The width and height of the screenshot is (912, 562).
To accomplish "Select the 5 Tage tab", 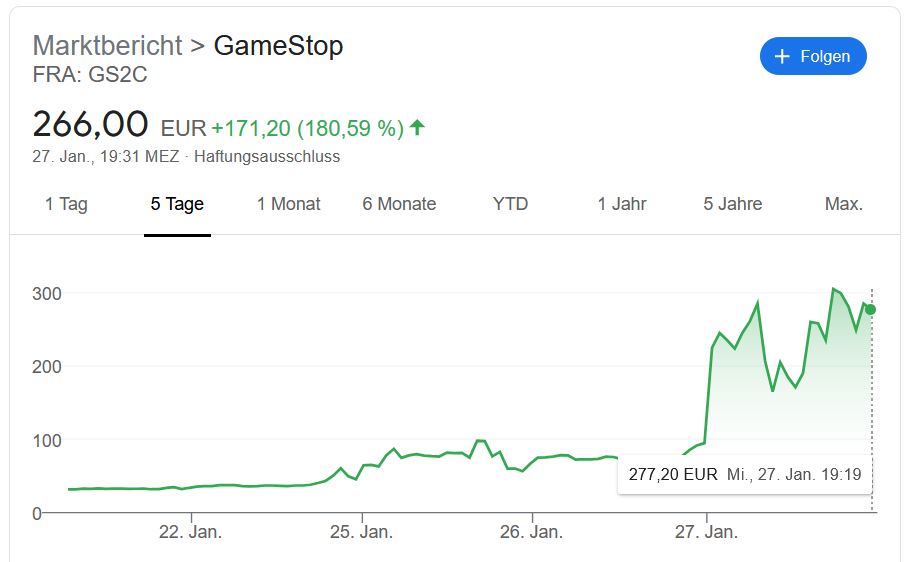I will pos(177,204).
